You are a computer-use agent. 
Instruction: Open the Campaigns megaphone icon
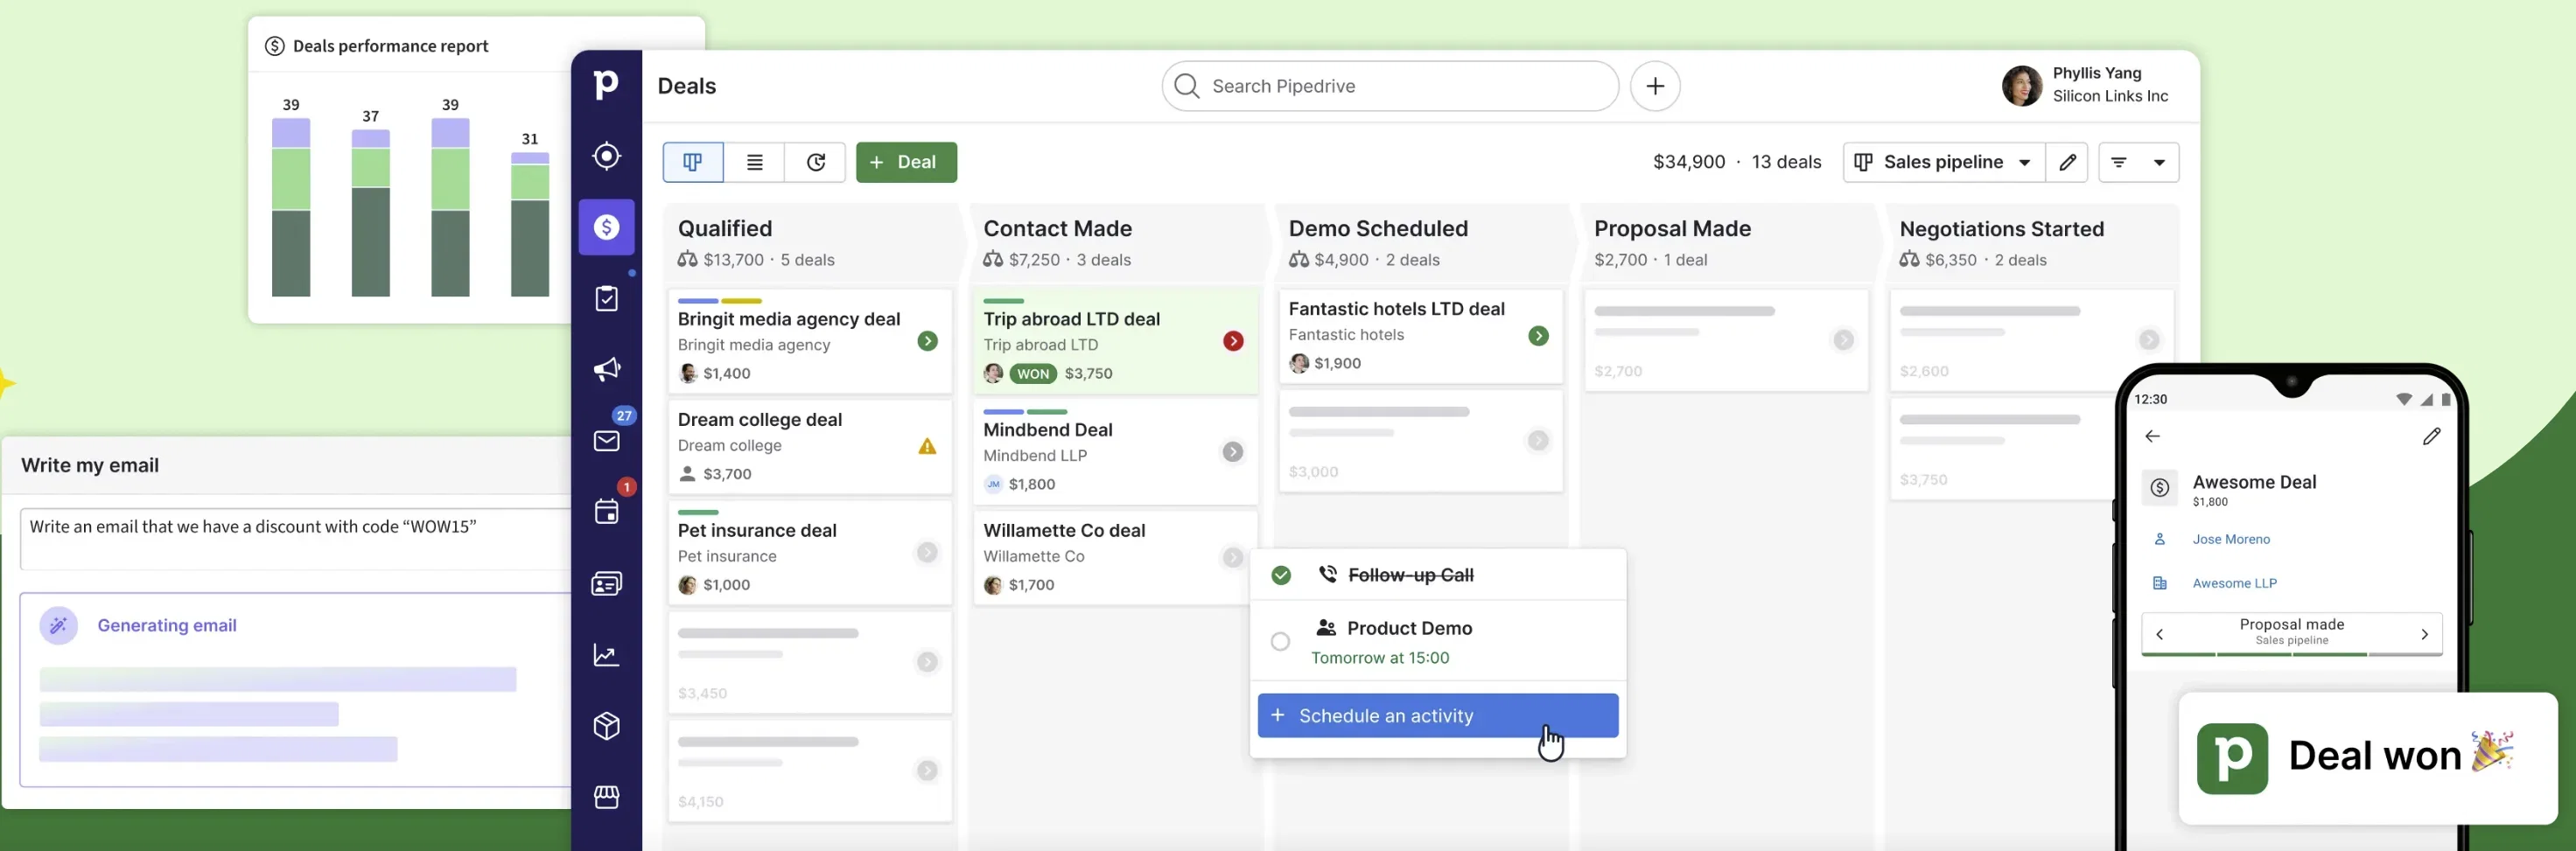point(606,369)
